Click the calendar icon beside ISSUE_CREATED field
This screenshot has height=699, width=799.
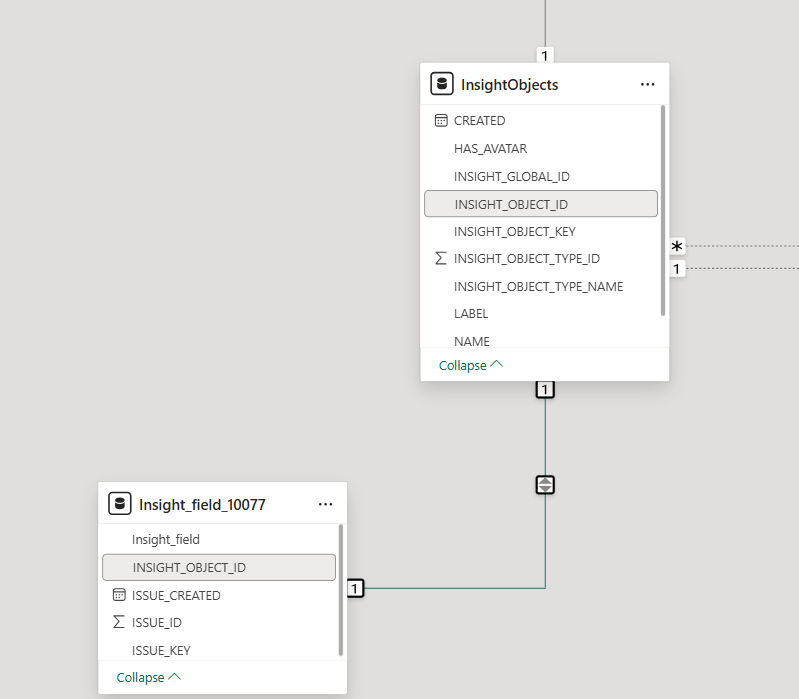coord(119,595)
